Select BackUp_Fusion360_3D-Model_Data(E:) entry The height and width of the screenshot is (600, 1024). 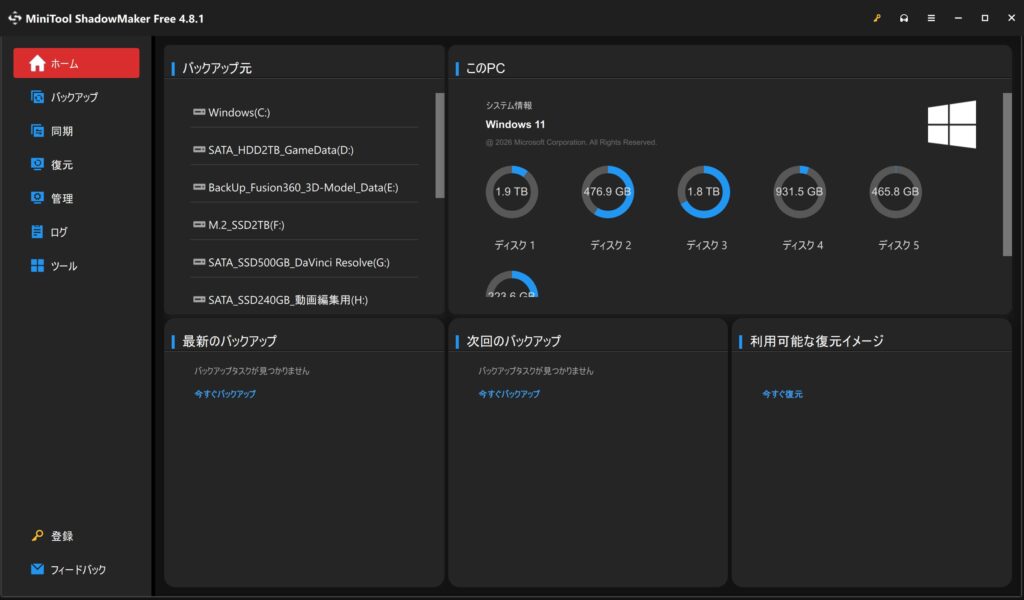[304, 187]
